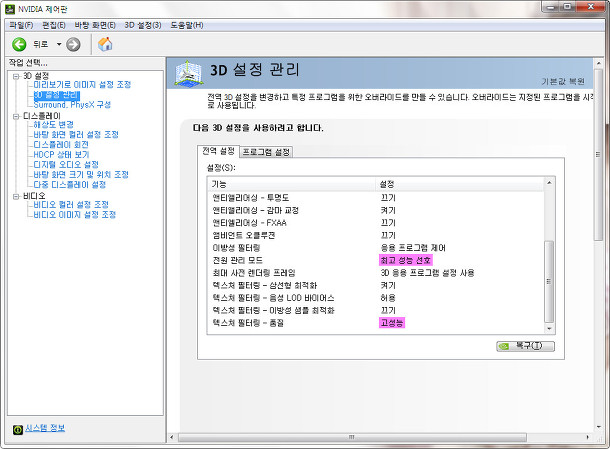Open 바탕 화면 컬러 설정 조정
610x449 pixels.
tap(76, 135)
